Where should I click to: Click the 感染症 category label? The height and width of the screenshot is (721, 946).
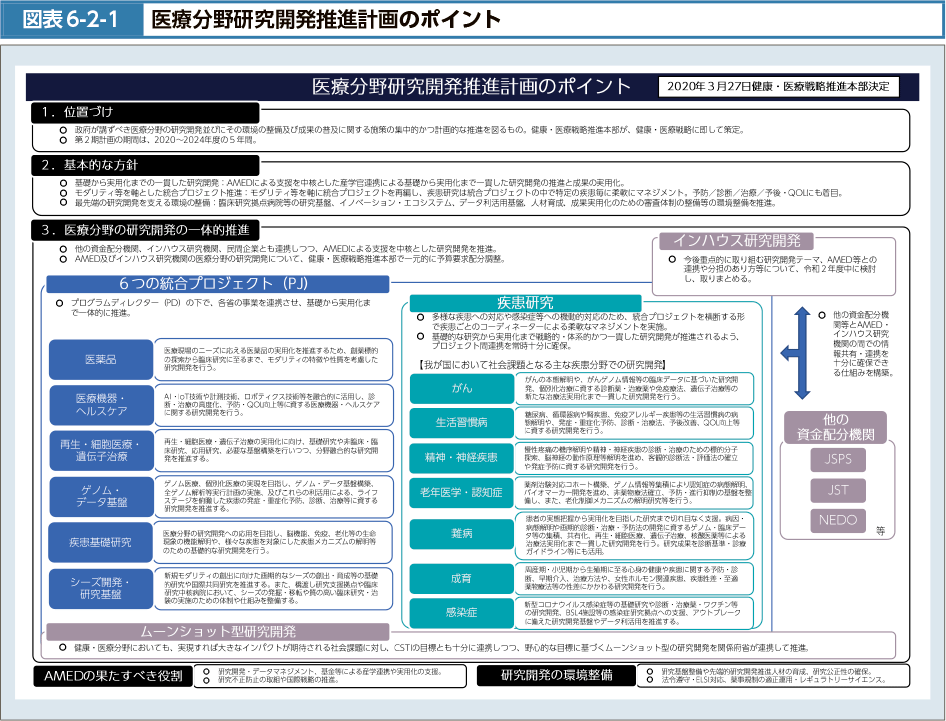coord(461,612)
